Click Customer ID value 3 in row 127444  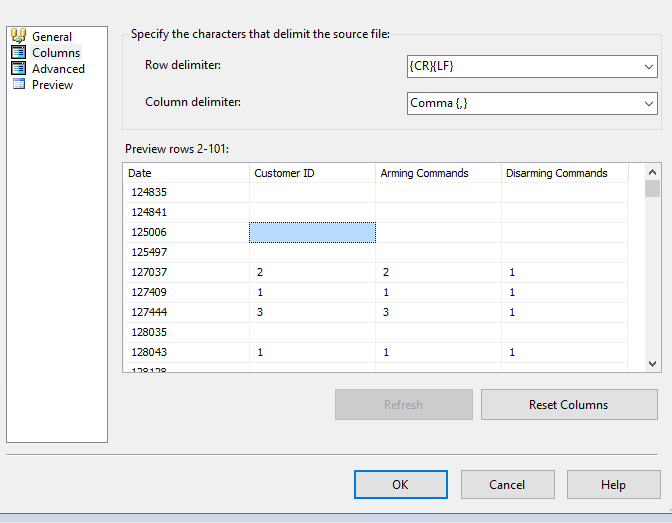coord(312,313)
